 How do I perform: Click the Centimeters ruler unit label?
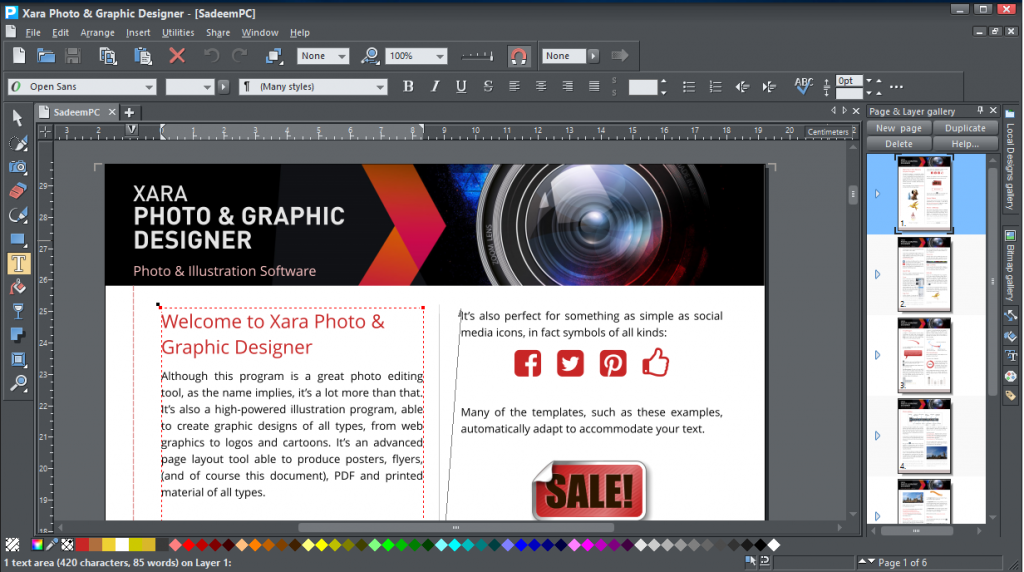tap(827, 131)
